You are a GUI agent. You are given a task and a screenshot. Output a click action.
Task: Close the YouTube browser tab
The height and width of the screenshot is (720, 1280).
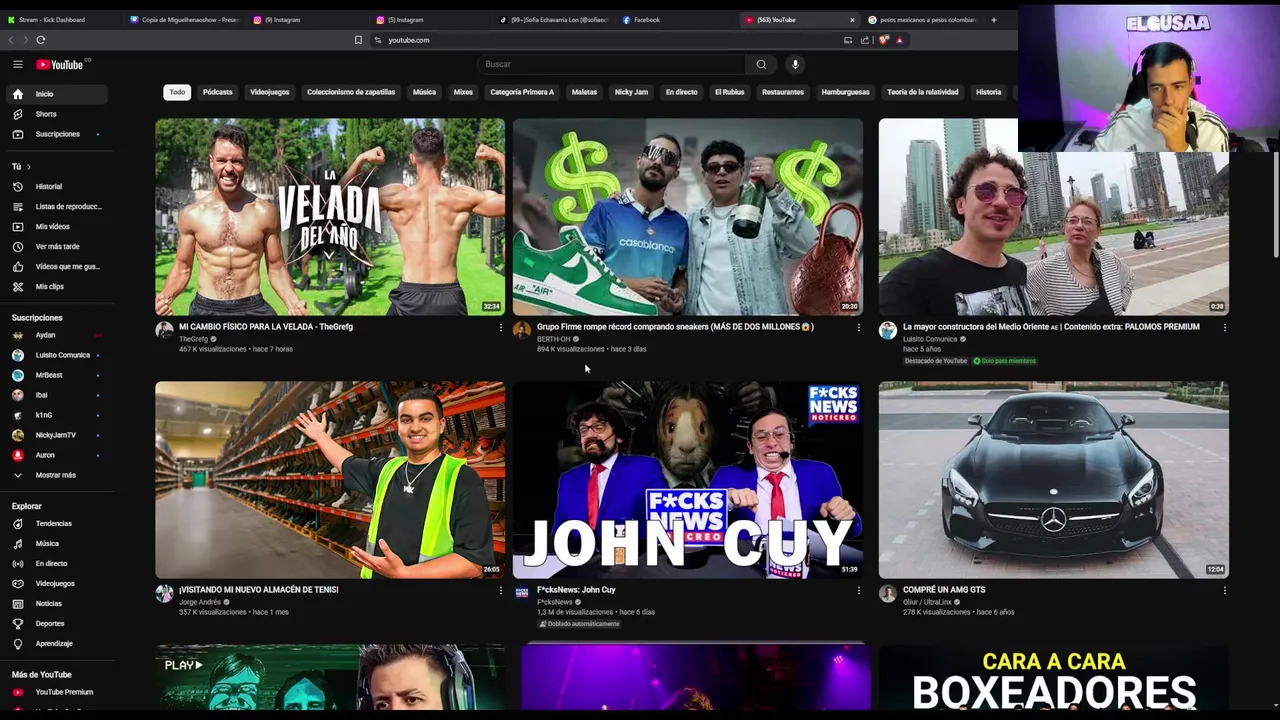pyautogui.click(x=852, y=20)
